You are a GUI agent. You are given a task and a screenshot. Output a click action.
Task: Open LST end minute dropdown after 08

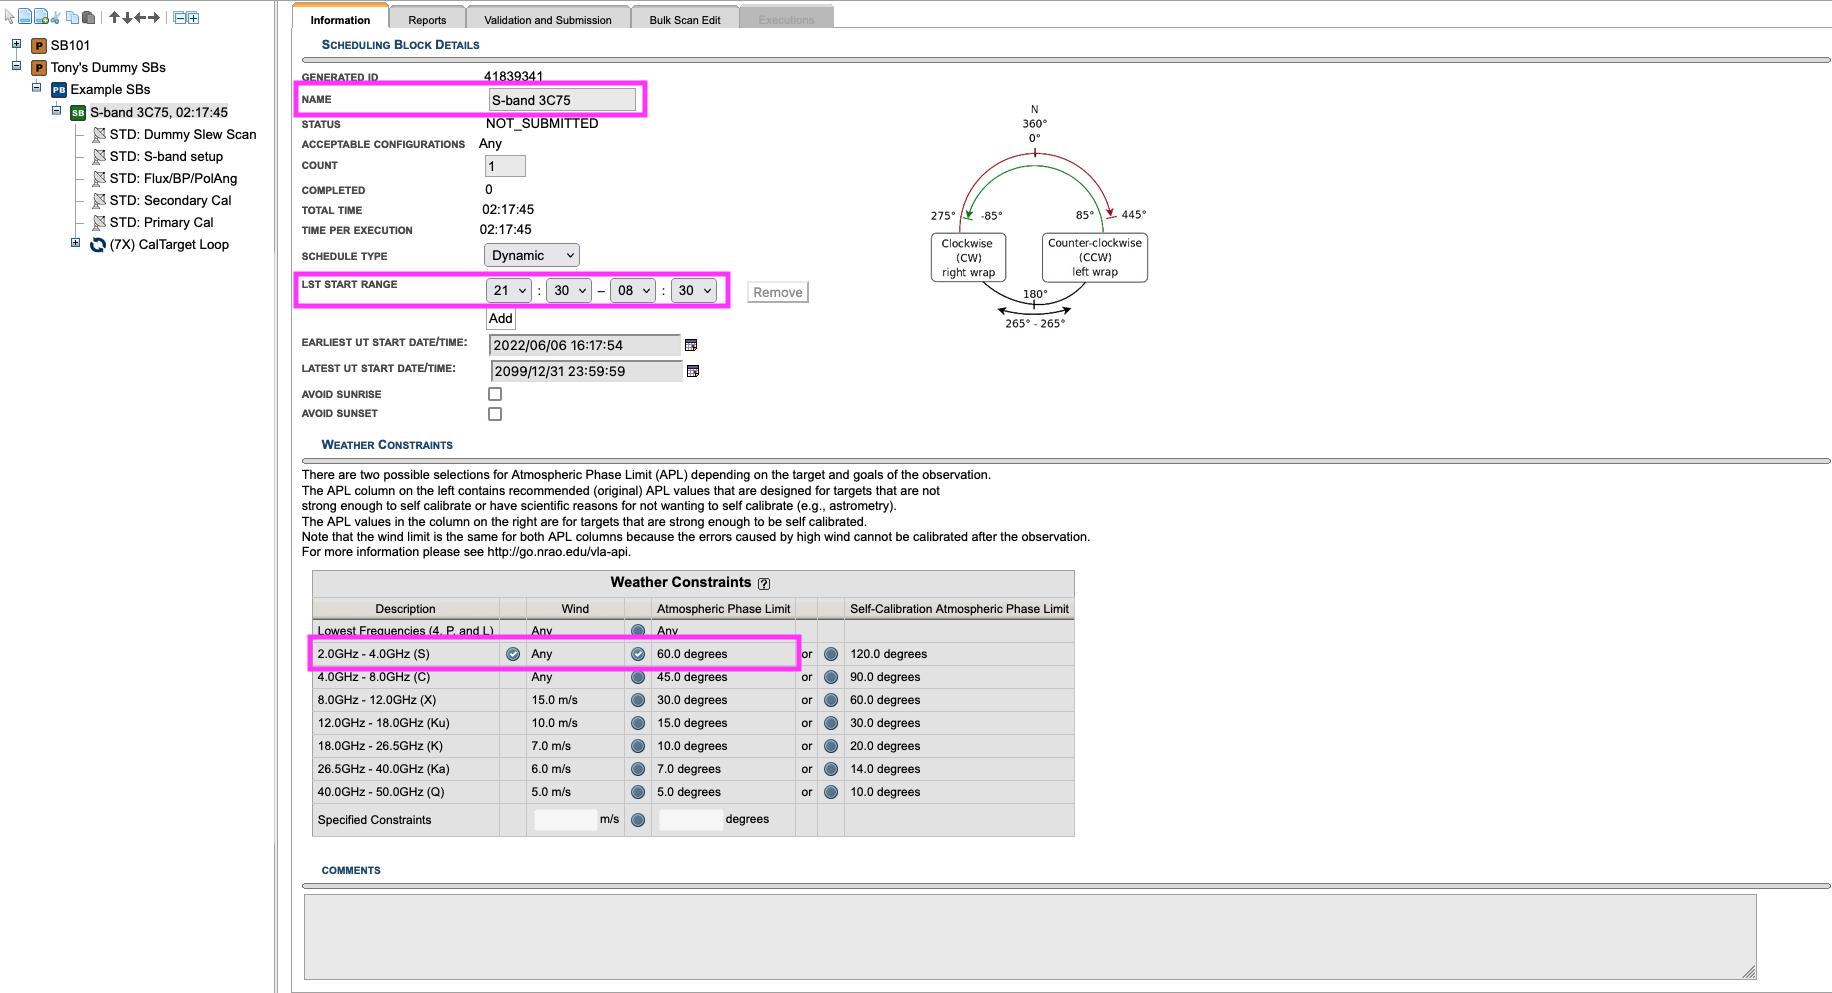693,290
